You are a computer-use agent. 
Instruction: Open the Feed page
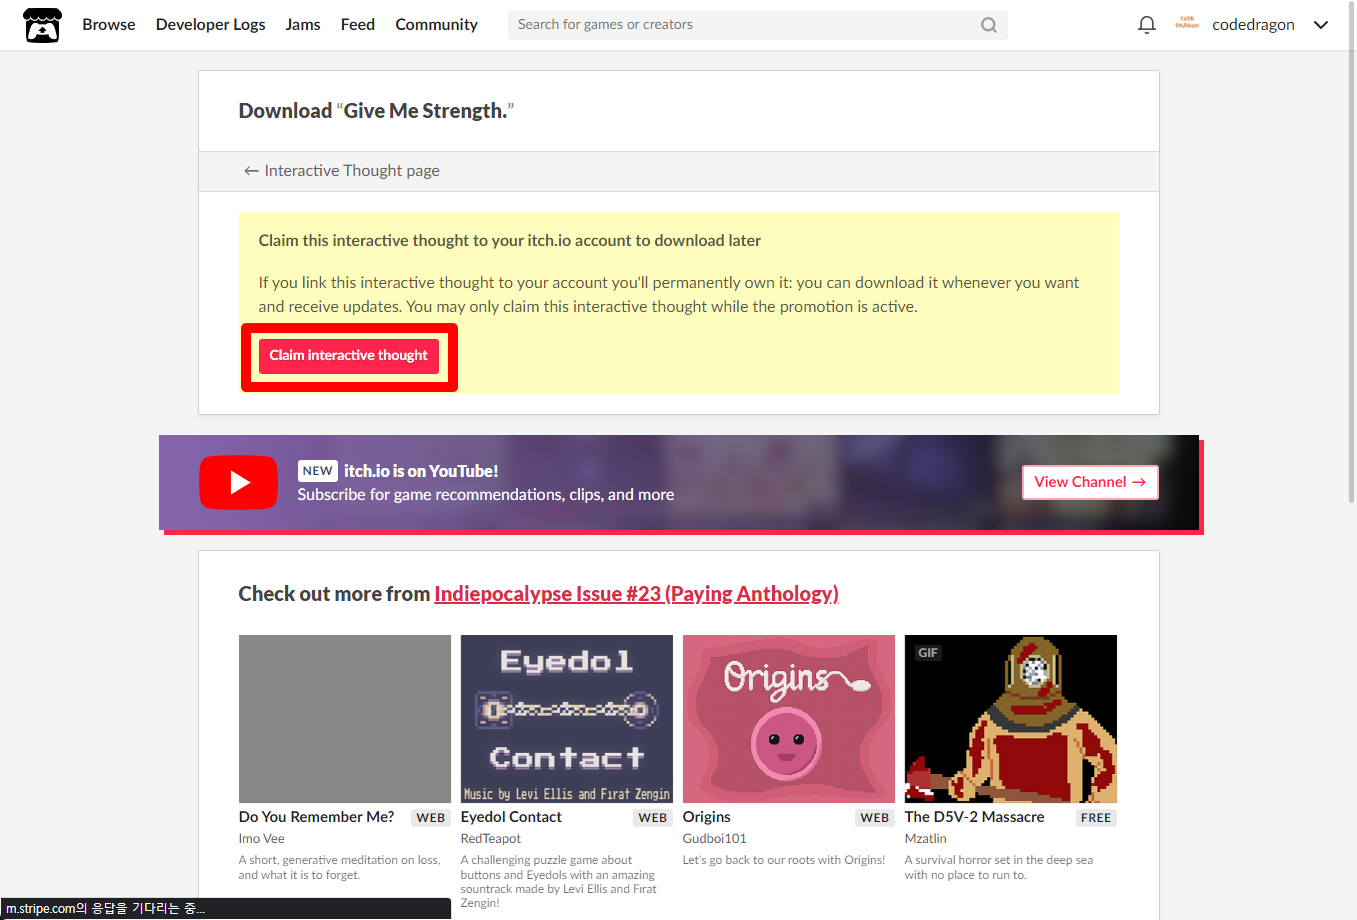pyautogui.click(x=358, y=25)
